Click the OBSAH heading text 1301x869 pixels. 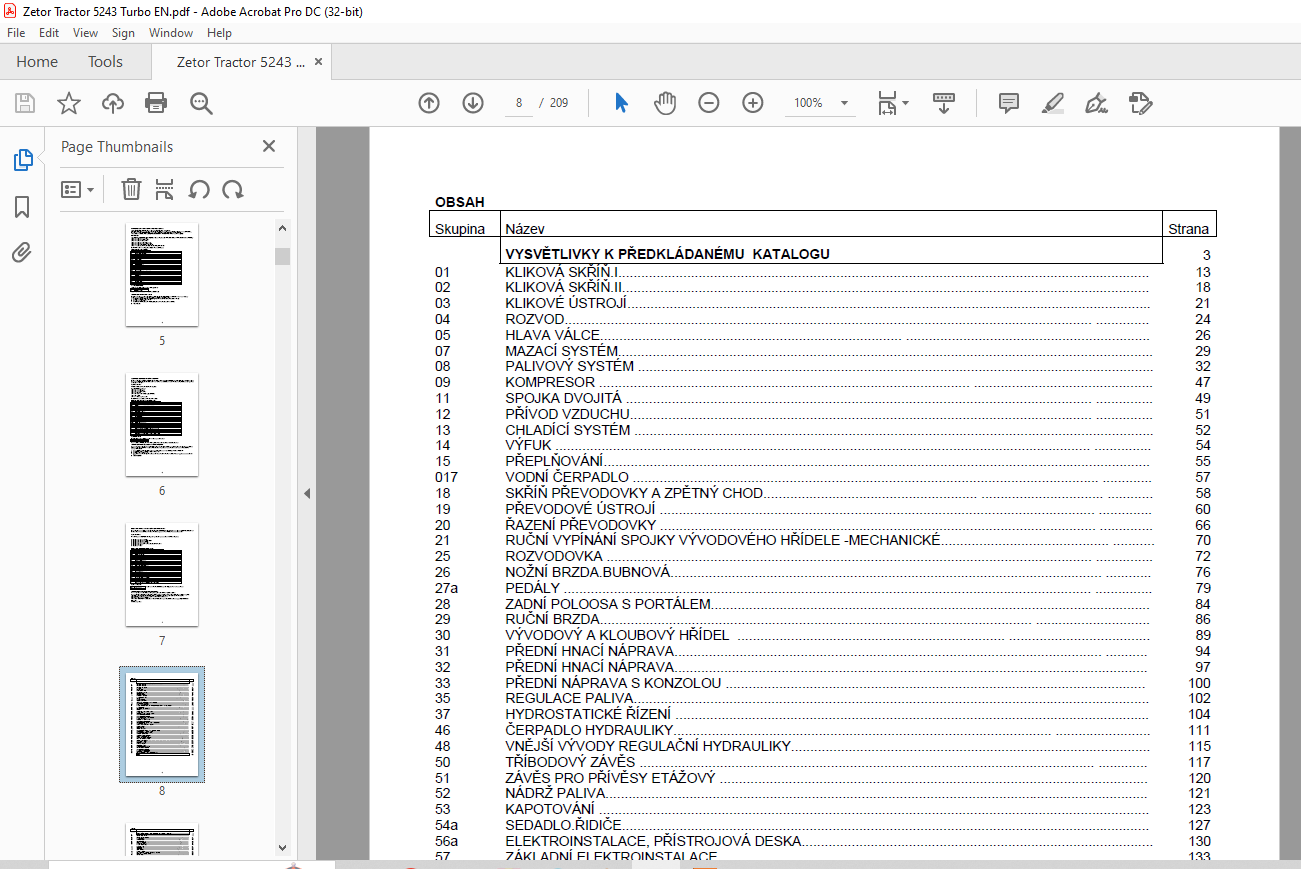(460, 202)
